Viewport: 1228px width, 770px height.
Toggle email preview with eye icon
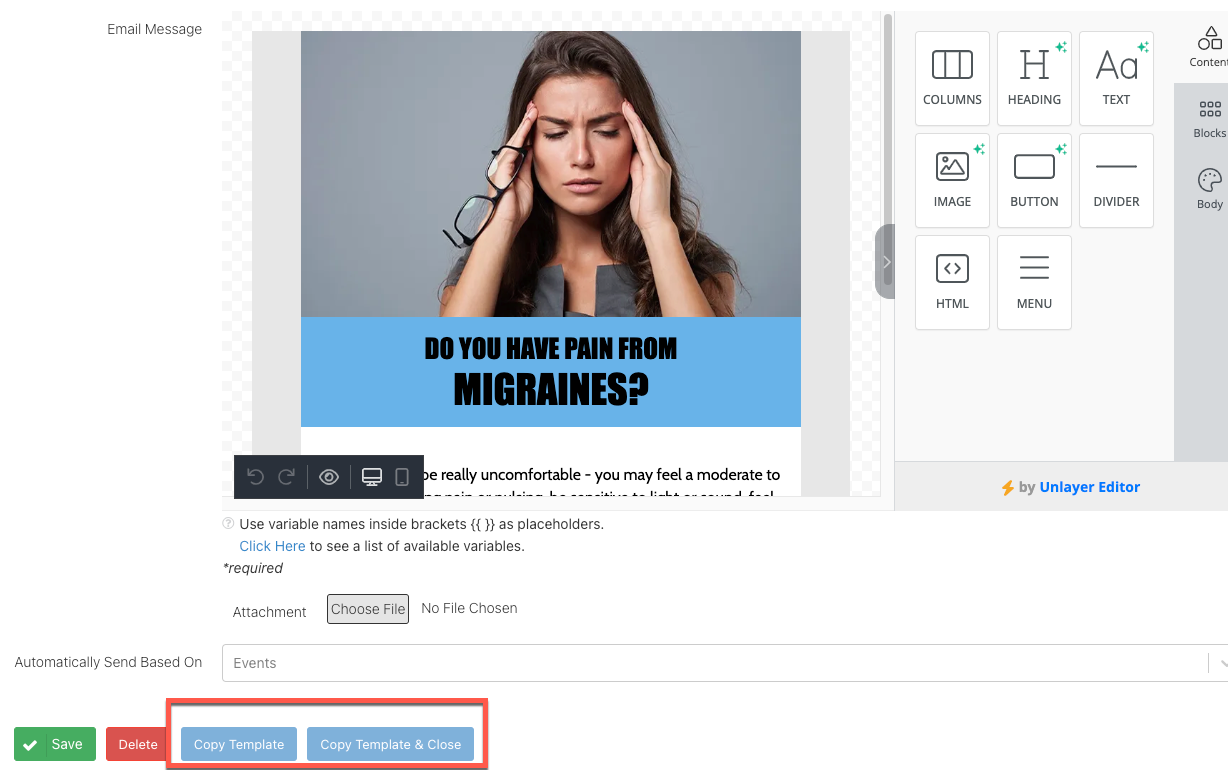pyautogui.click(x=329, y=477)
